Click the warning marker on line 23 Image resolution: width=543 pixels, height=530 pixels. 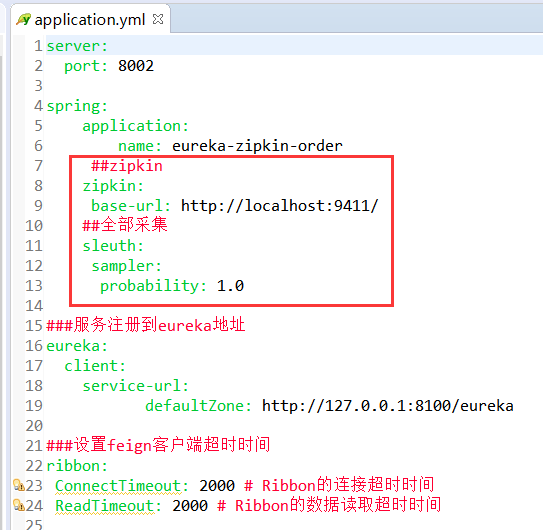click(18, 485)
